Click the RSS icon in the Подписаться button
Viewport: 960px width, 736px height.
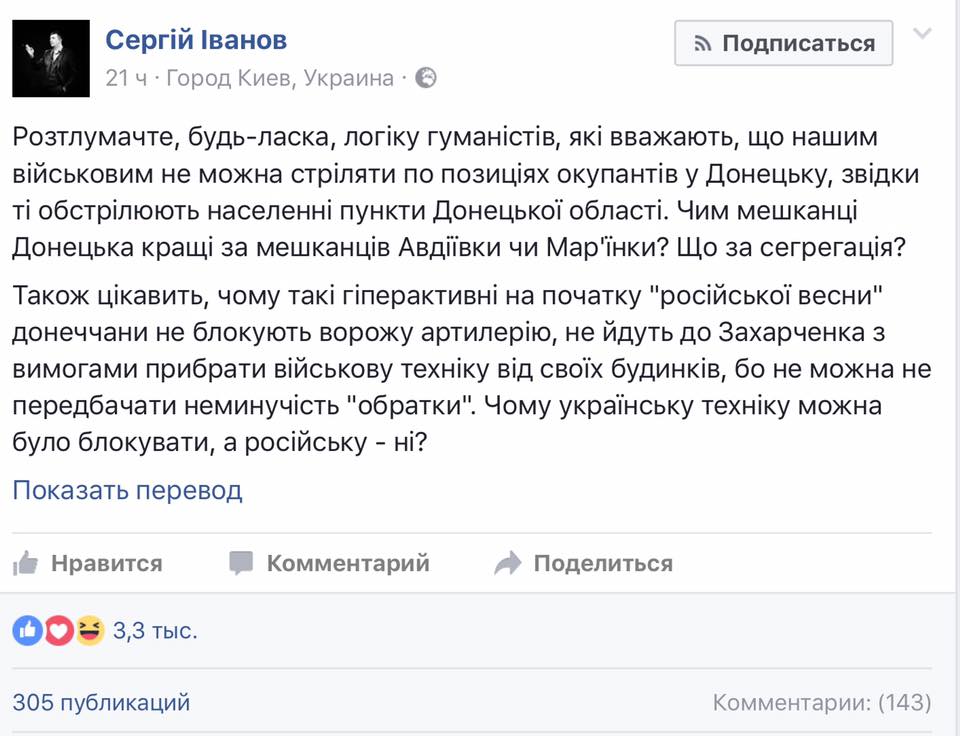point(702,43)
